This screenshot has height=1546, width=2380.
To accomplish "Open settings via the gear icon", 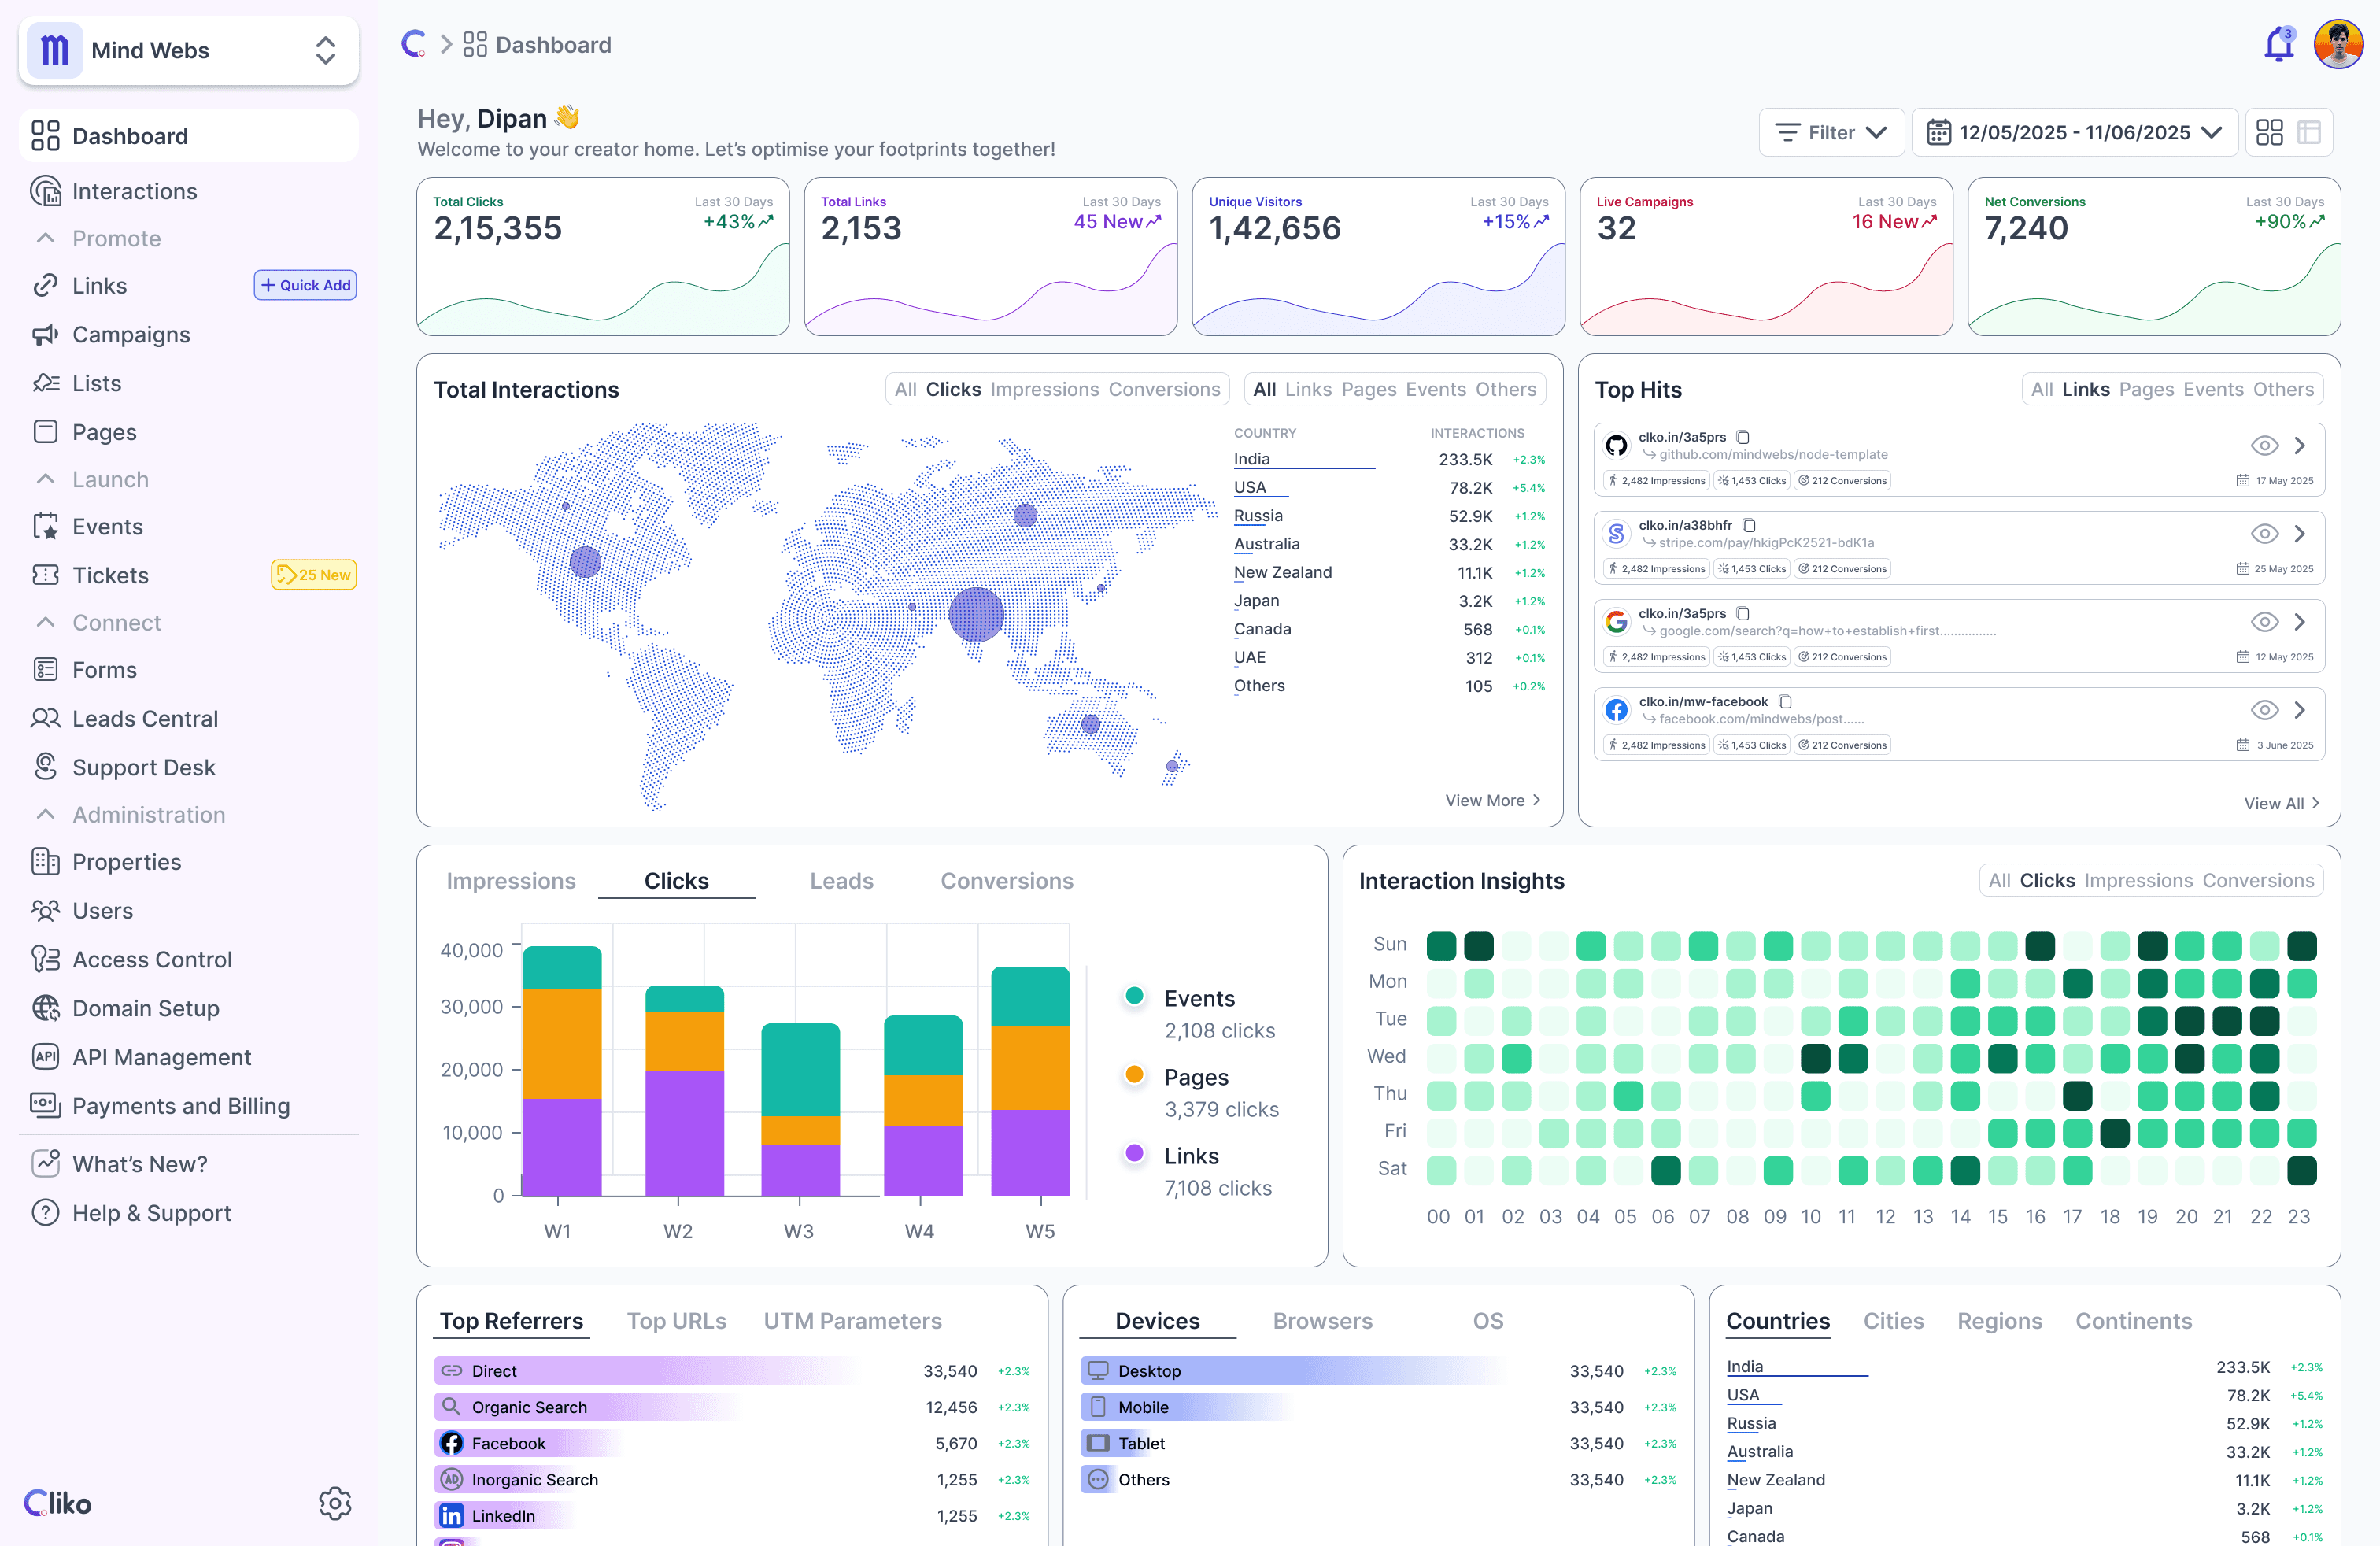I will [x=335, y=1503].
